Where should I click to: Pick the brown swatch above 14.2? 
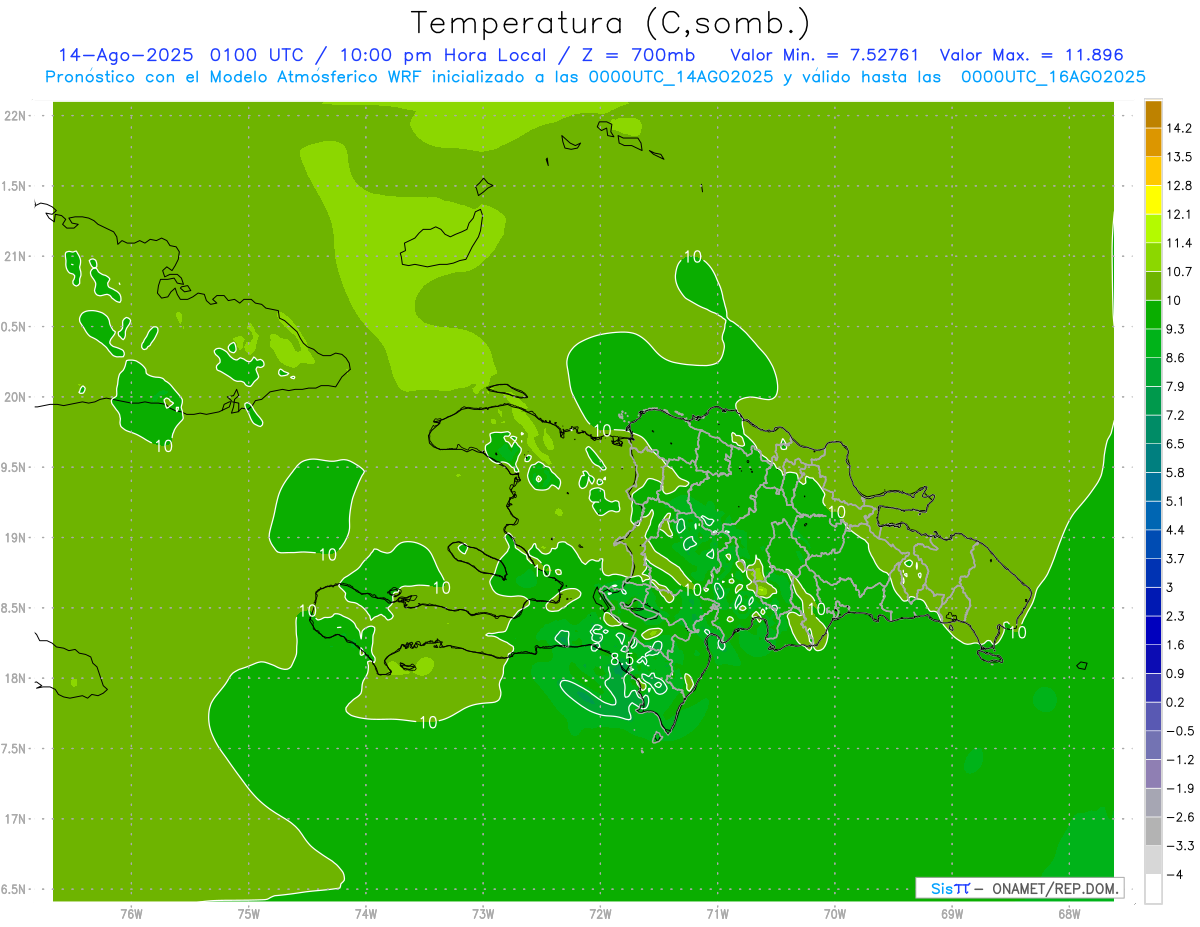click(x=1153, y=114)
